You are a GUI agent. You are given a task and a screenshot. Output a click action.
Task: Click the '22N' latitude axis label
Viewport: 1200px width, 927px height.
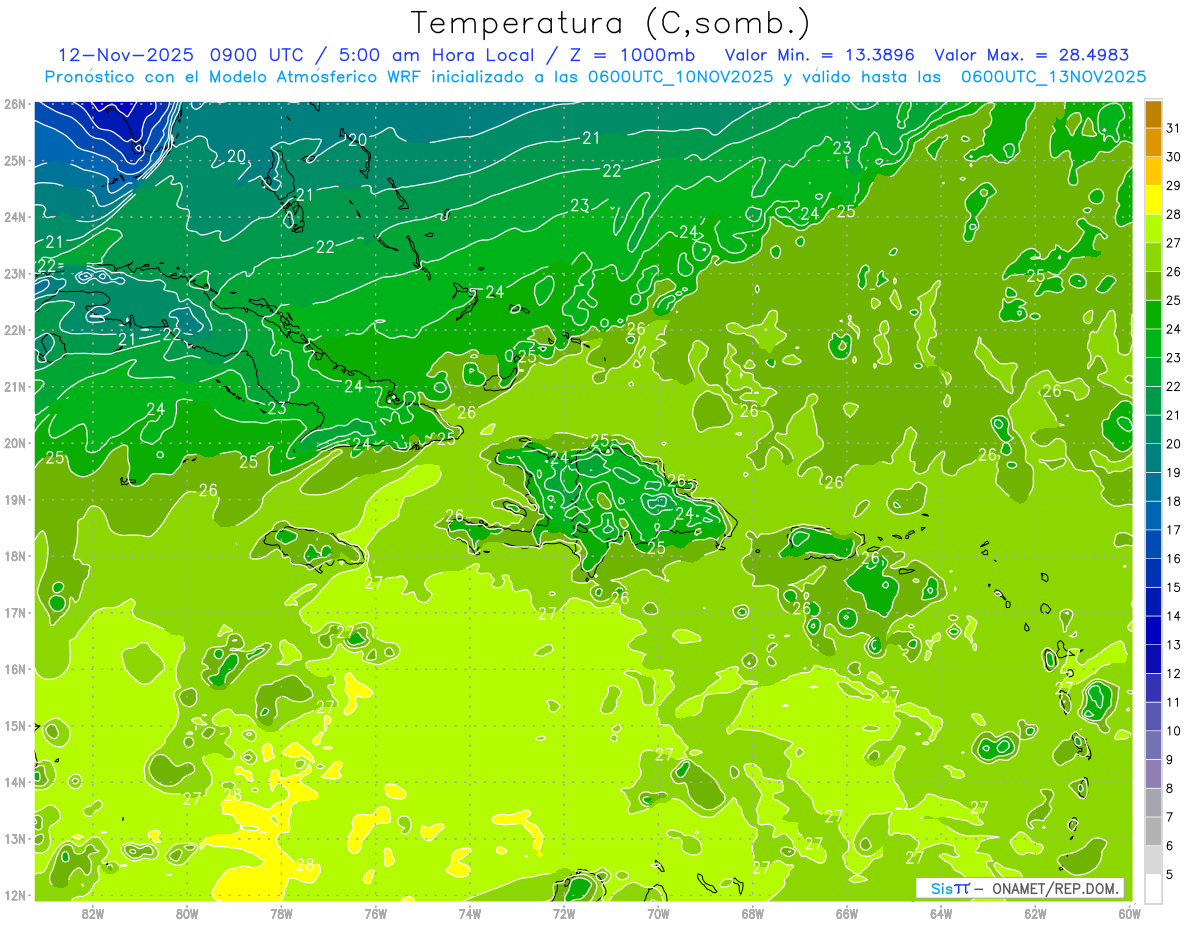click(15, 330)
